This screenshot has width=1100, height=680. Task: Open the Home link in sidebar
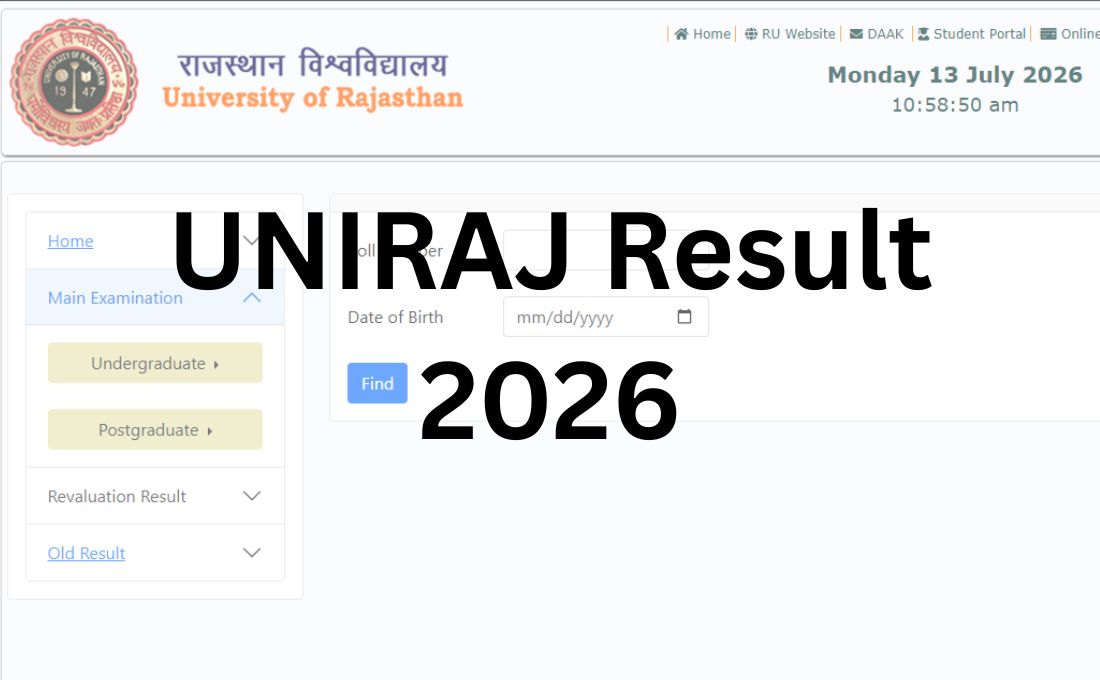pos(70,241)
